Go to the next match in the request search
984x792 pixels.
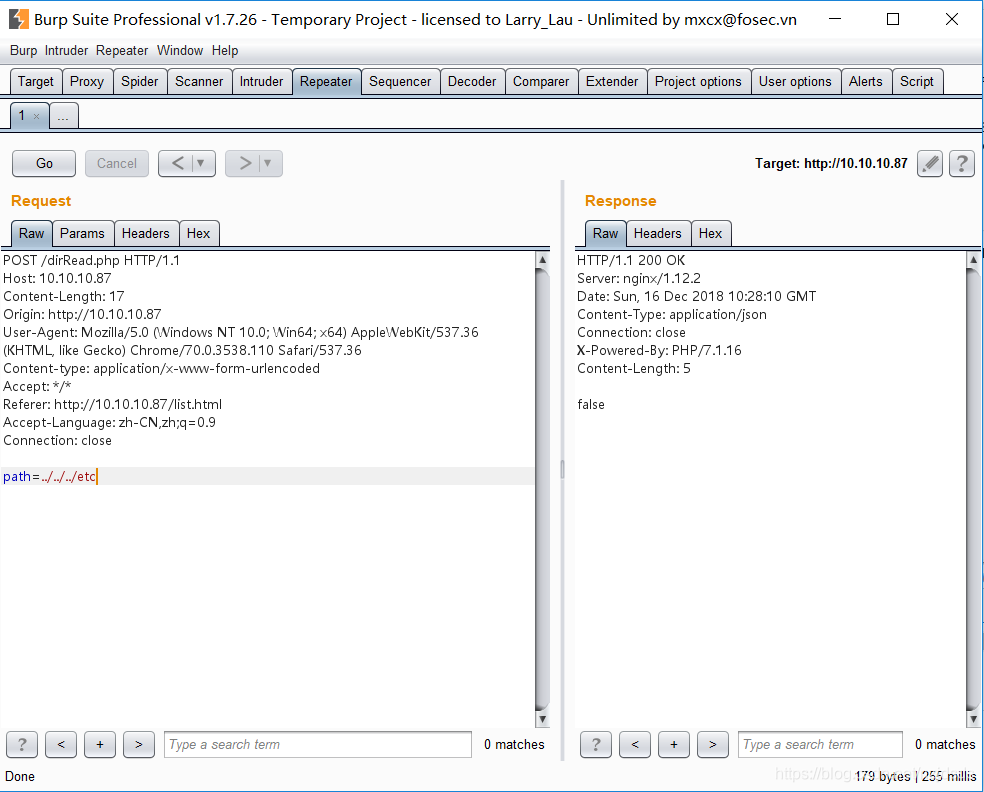[x=139, y=744]
